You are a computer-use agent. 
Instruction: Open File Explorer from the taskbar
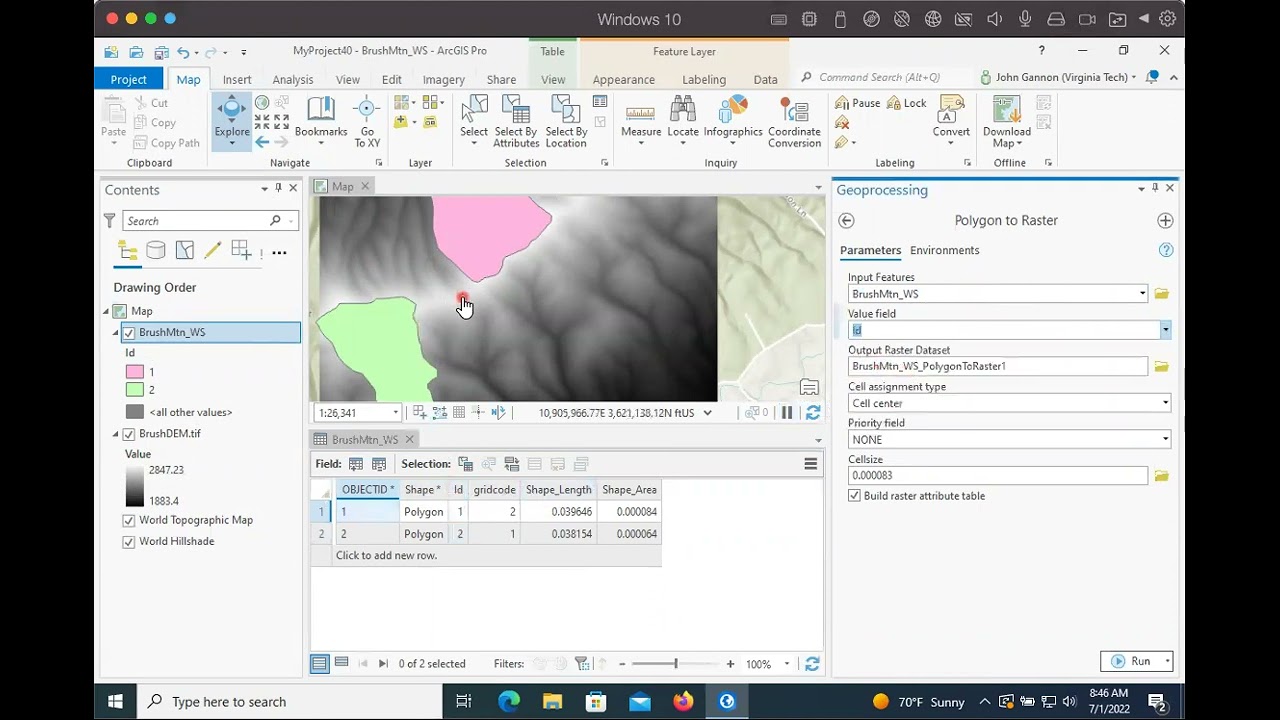tap(552, 701)
